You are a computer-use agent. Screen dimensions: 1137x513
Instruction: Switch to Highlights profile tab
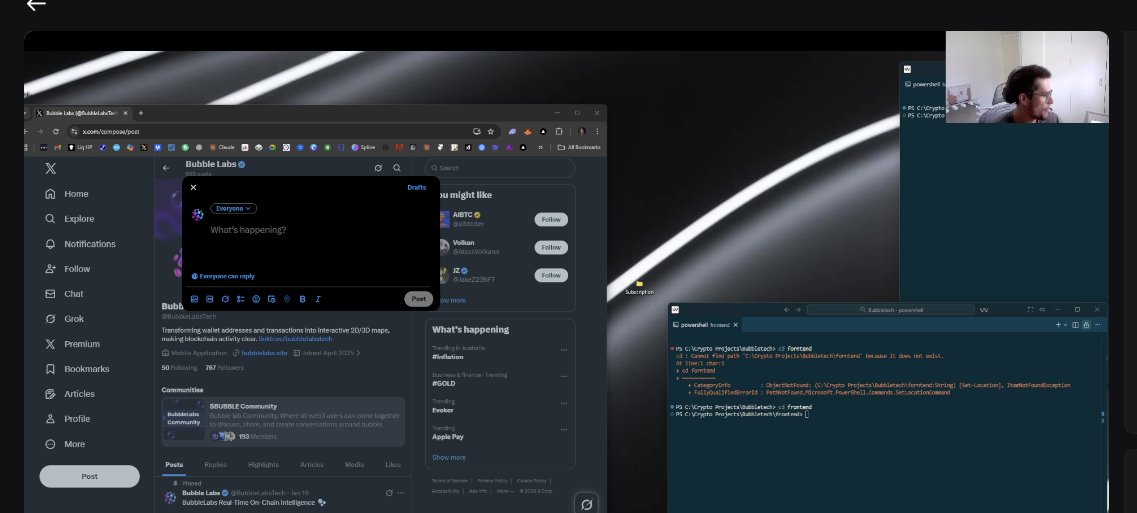263,464
